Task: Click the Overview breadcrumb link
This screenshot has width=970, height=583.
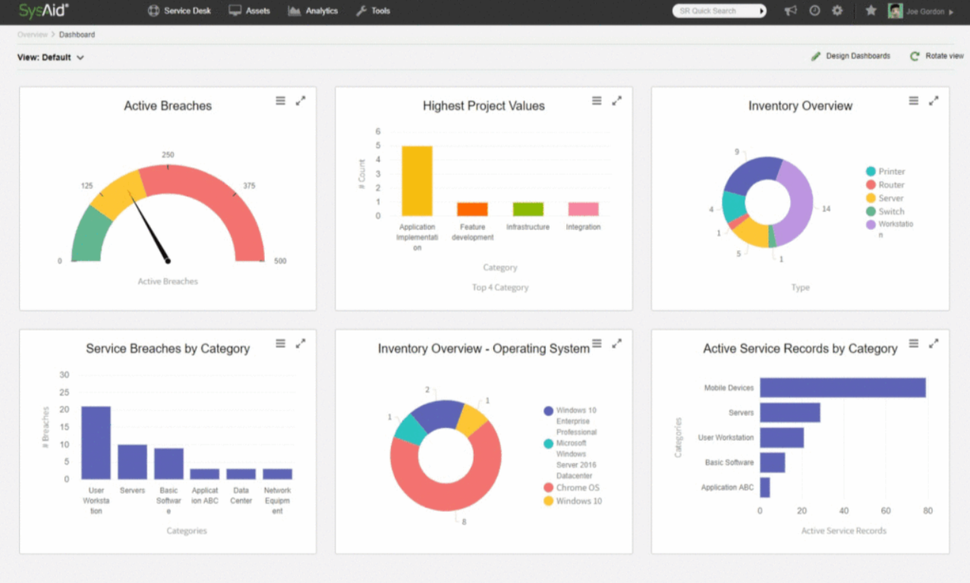Action: [30, 33]
